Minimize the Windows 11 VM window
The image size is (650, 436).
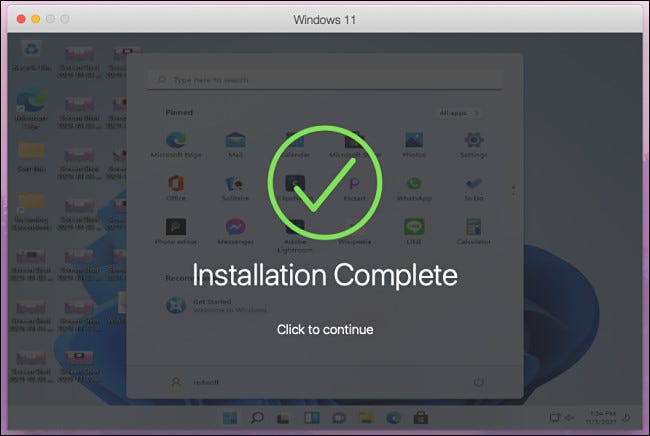pos(36,19)
